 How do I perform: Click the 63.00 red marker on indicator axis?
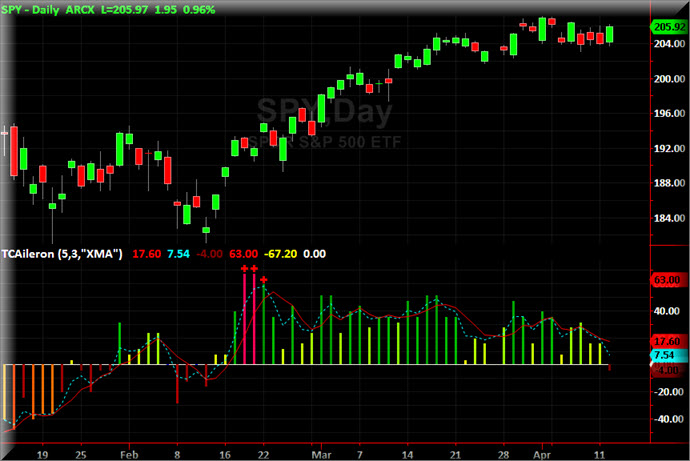coord(667,280)
